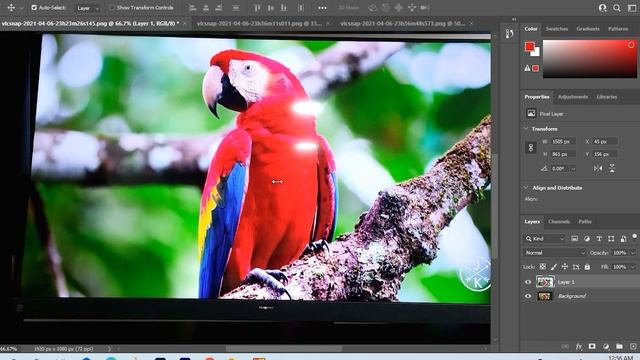Open the three-dots align options menu
This screenshot has height=360, width=640.
click(322, 8)
